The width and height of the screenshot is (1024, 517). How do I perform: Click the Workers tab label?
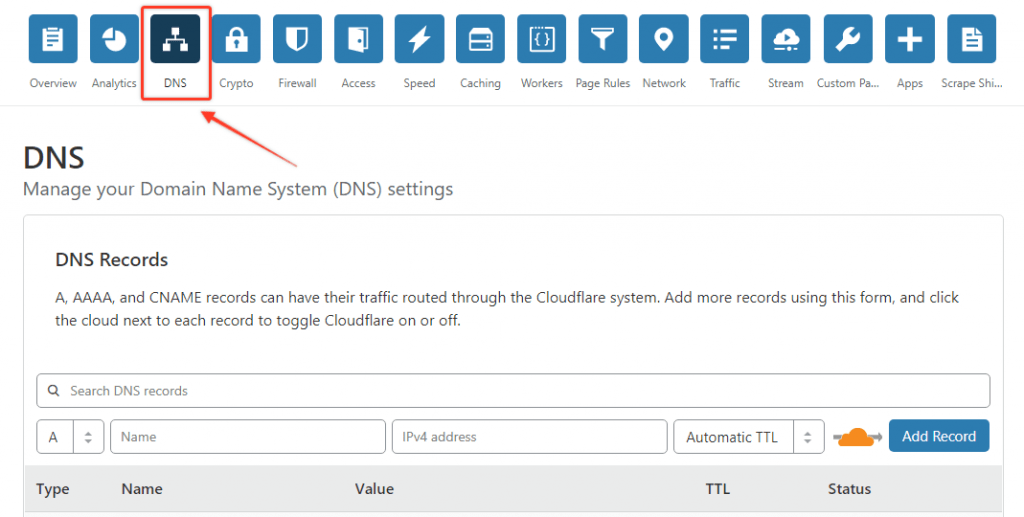(541, 83)
